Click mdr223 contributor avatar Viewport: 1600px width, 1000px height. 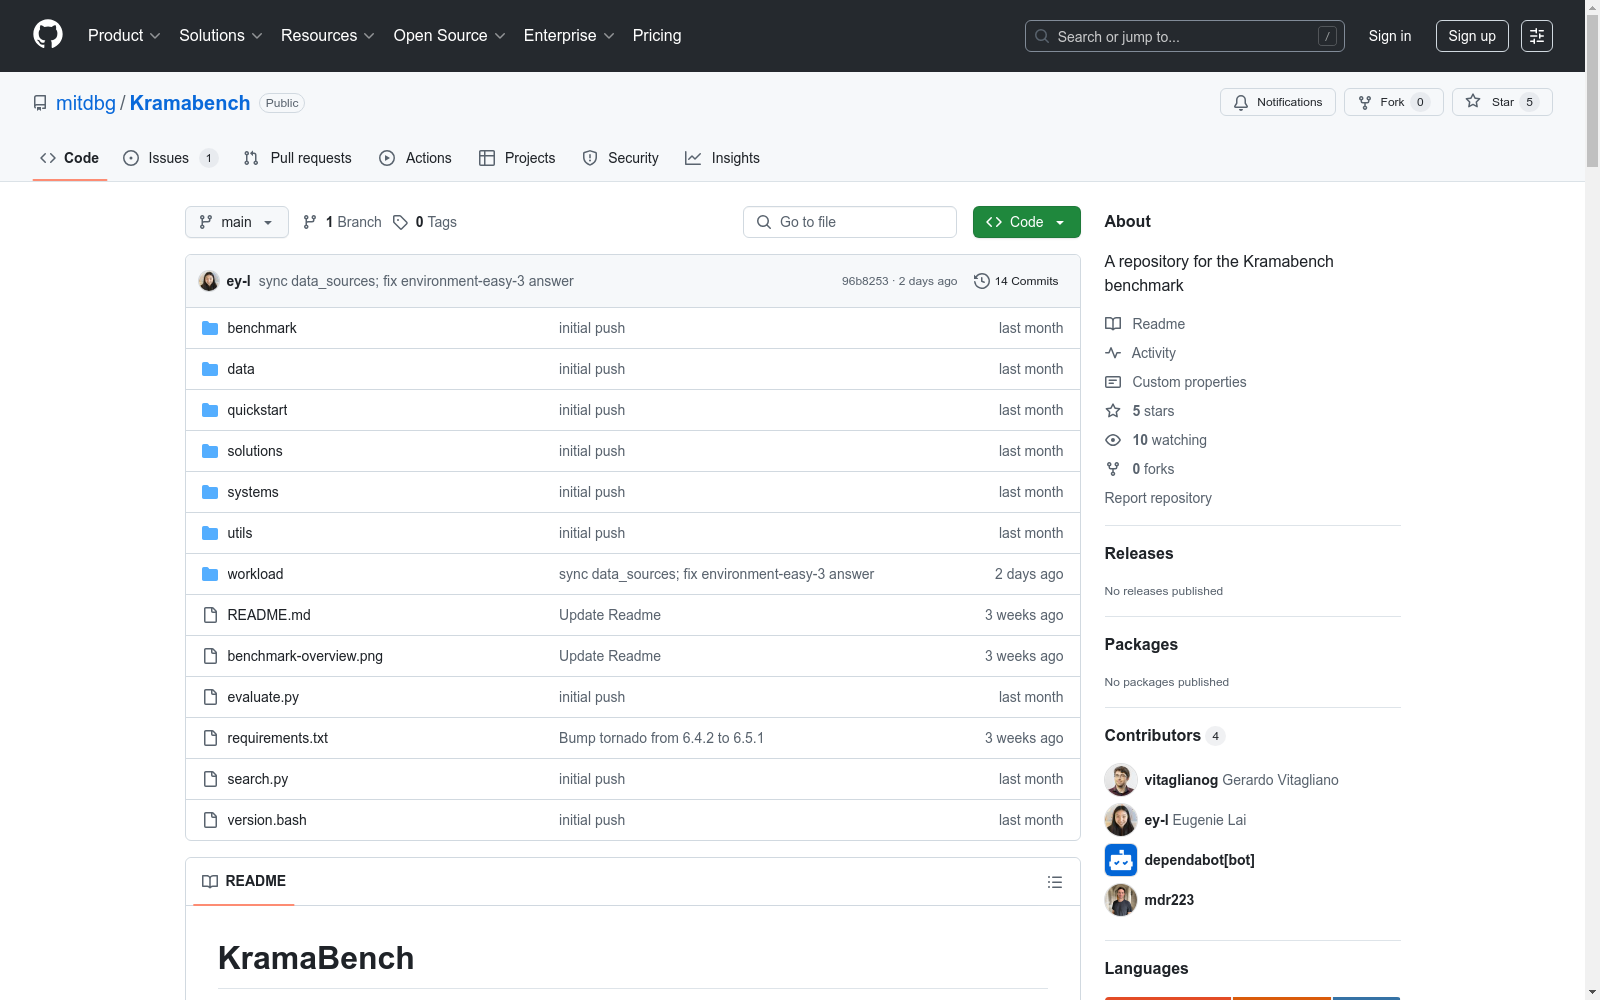[1121, 900]
